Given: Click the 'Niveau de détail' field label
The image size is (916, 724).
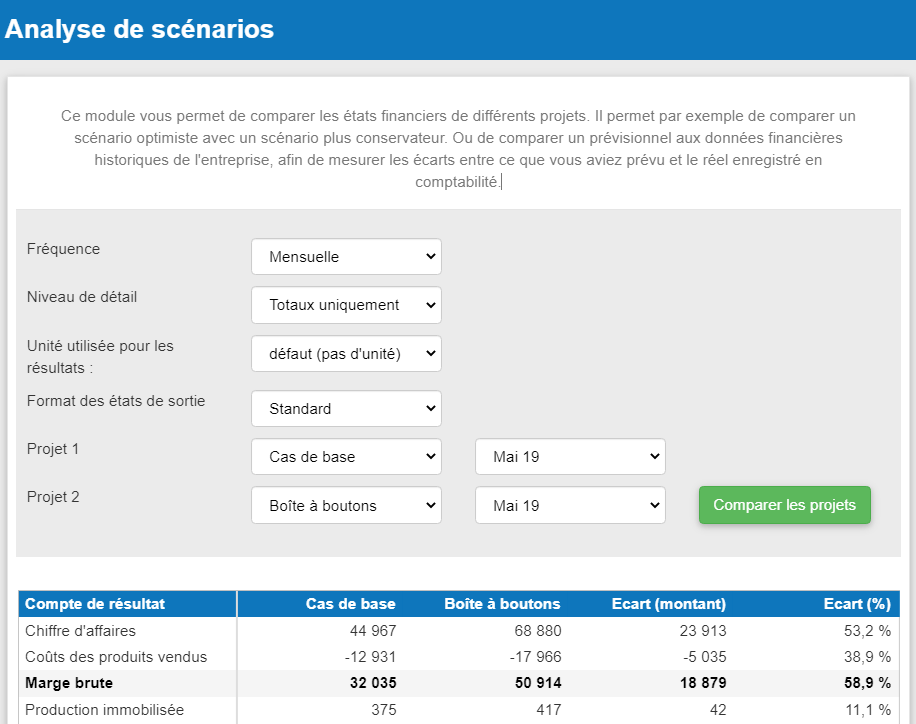Looking at the screenshot, I should [82, 297].
